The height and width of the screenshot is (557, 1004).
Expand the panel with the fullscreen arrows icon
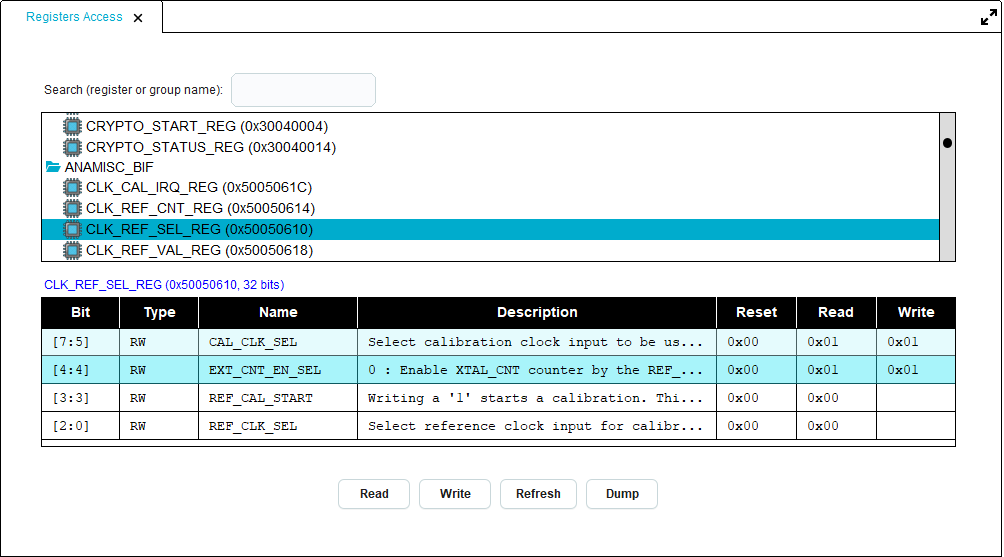[x=989, y=18]
